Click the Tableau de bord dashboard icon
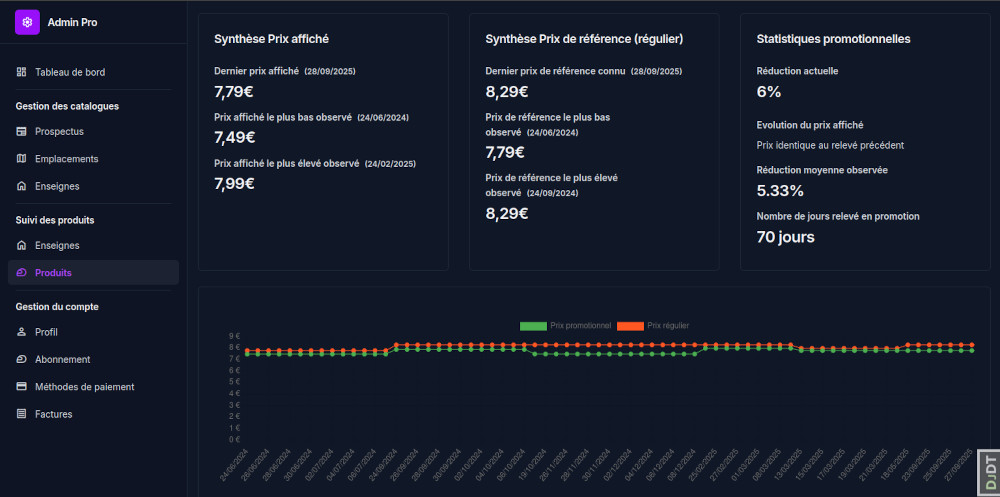The image size is (1000, 497). (x=22, y=72)
